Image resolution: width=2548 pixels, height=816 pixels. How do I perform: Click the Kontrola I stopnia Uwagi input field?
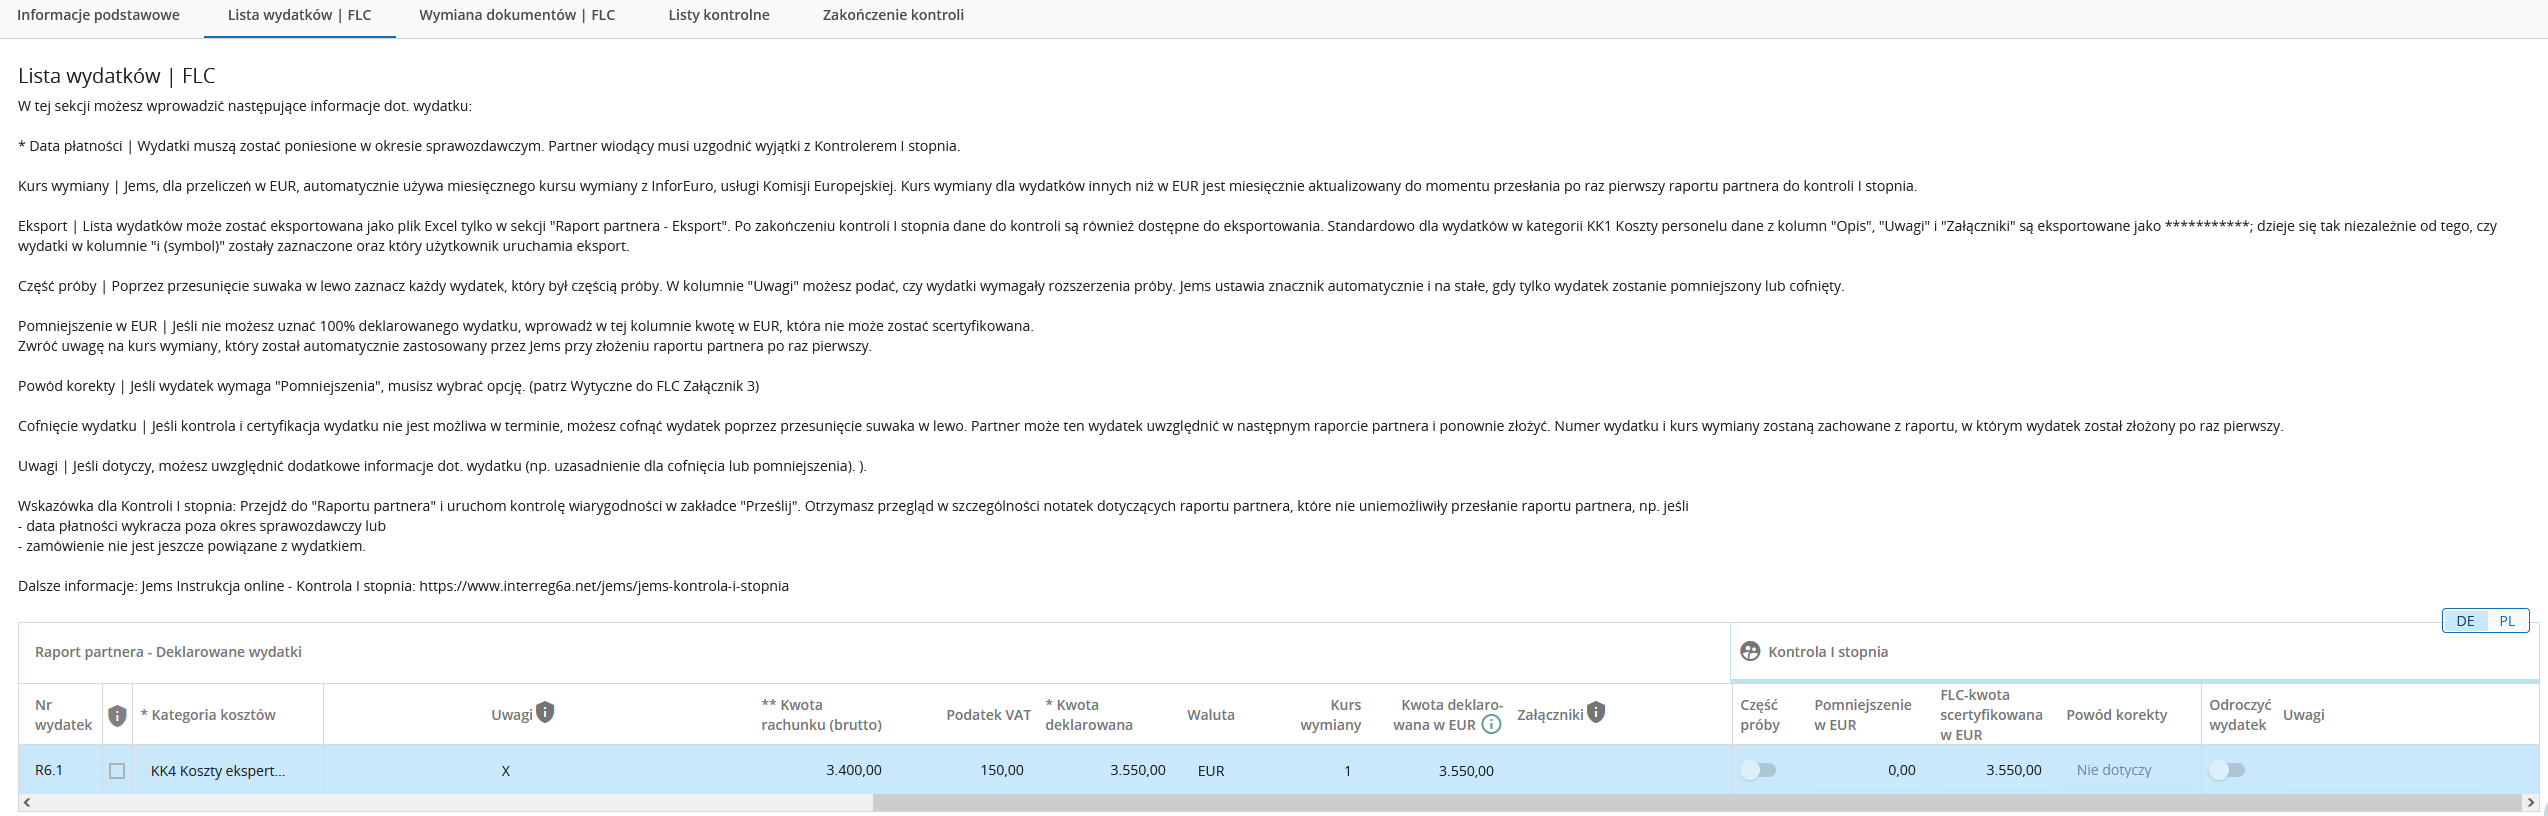point(2400,770)
